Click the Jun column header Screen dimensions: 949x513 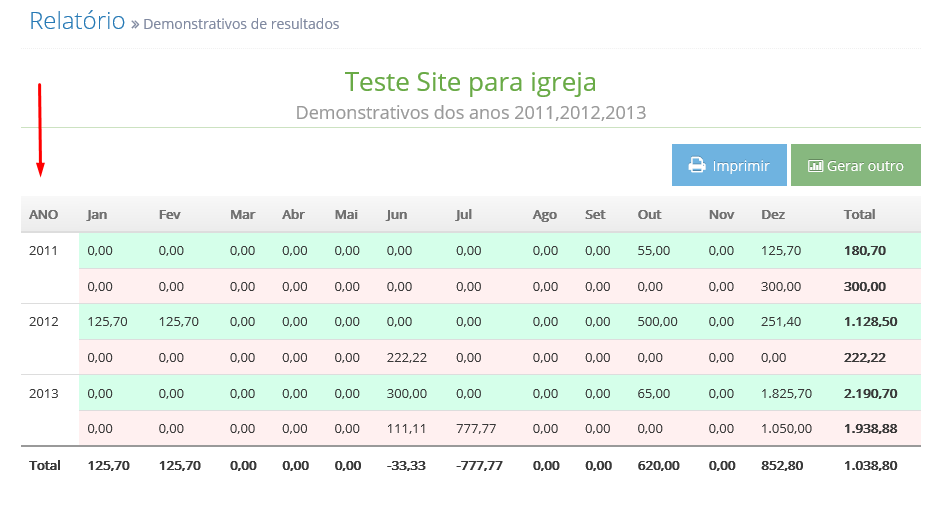click(x=396, y=215)
